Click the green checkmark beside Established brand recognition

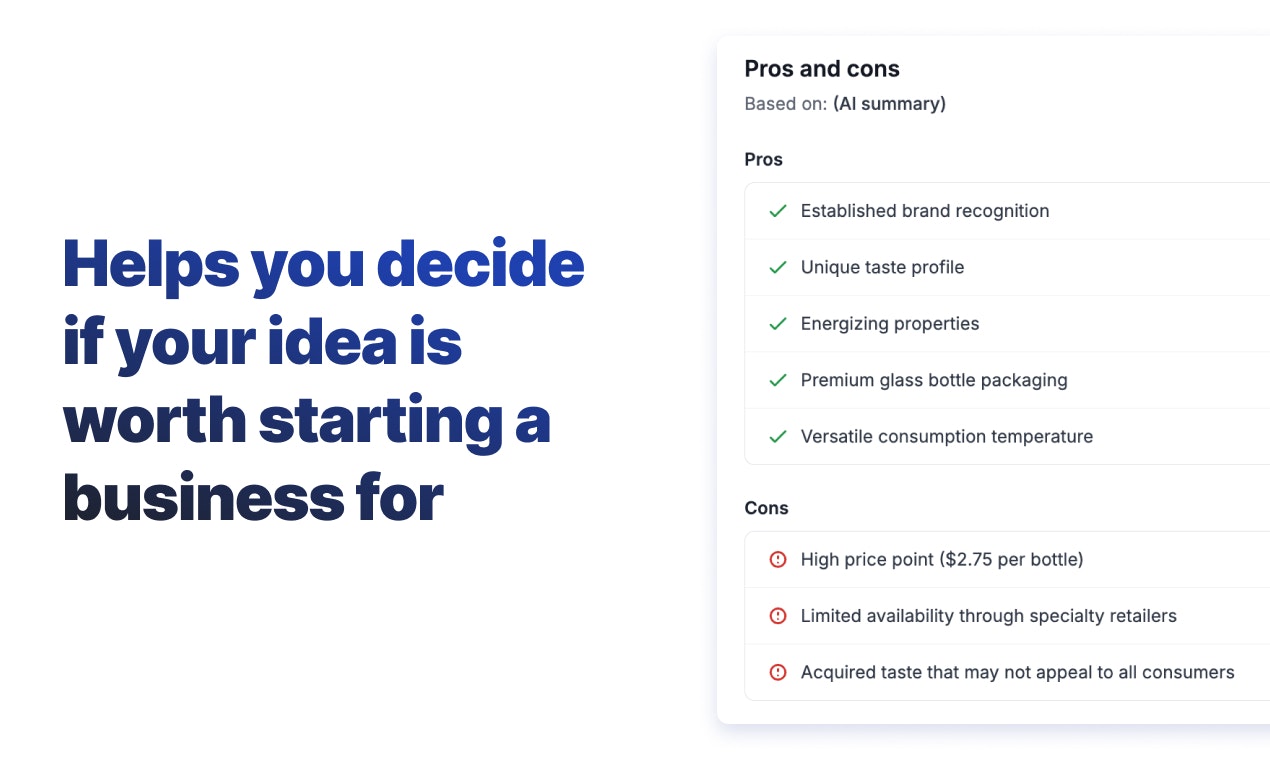click(x=778, y=211)
